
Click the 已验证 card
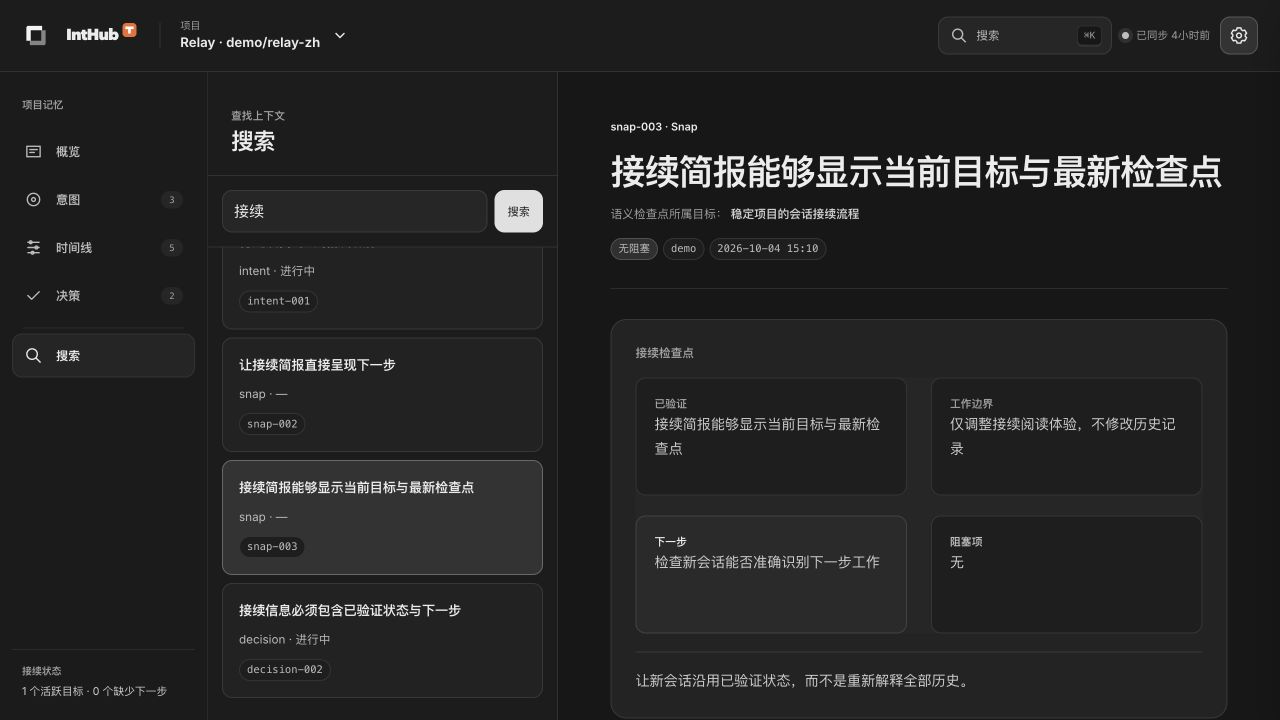(771, 436)
